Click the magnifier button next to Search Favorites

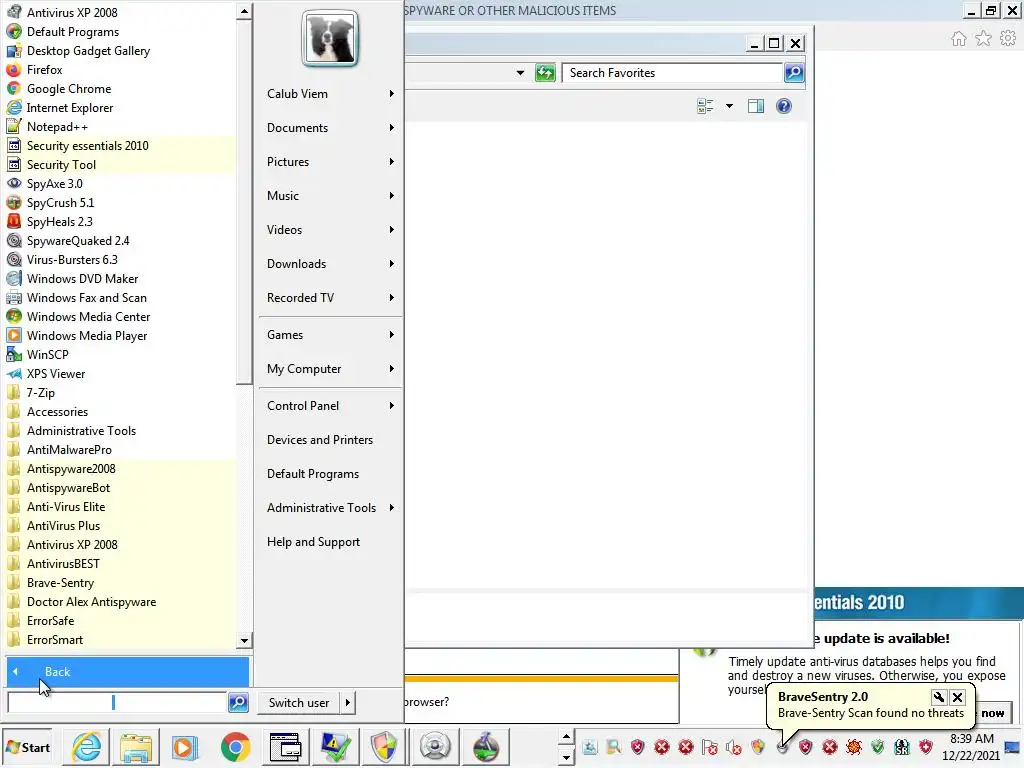(794, 72)
